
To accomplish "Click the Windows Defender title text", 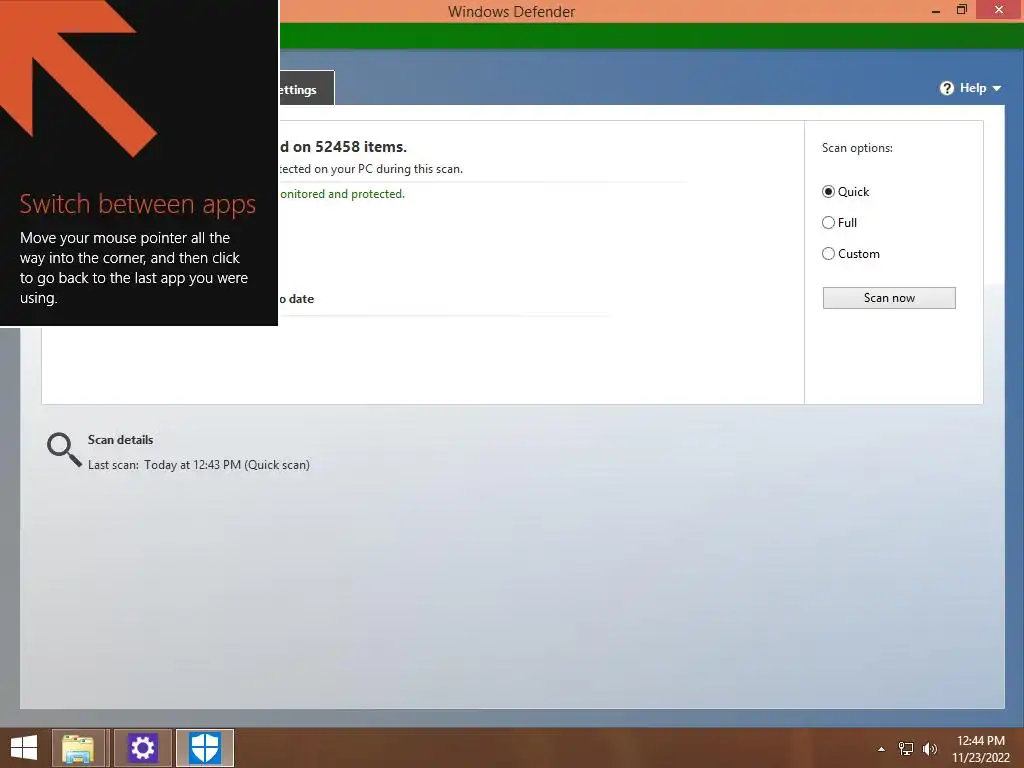I will point(511,12).
